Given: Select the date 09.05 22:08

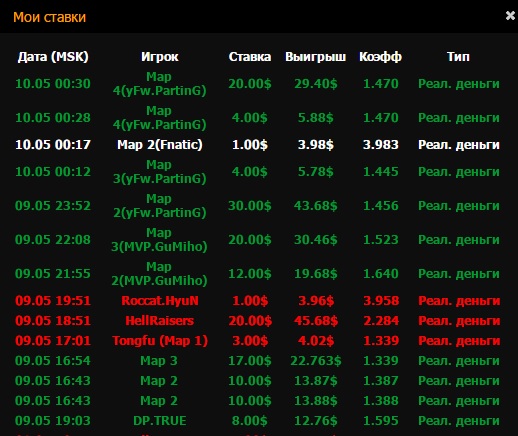Looking at the screenshot, I should coord(53,240).
